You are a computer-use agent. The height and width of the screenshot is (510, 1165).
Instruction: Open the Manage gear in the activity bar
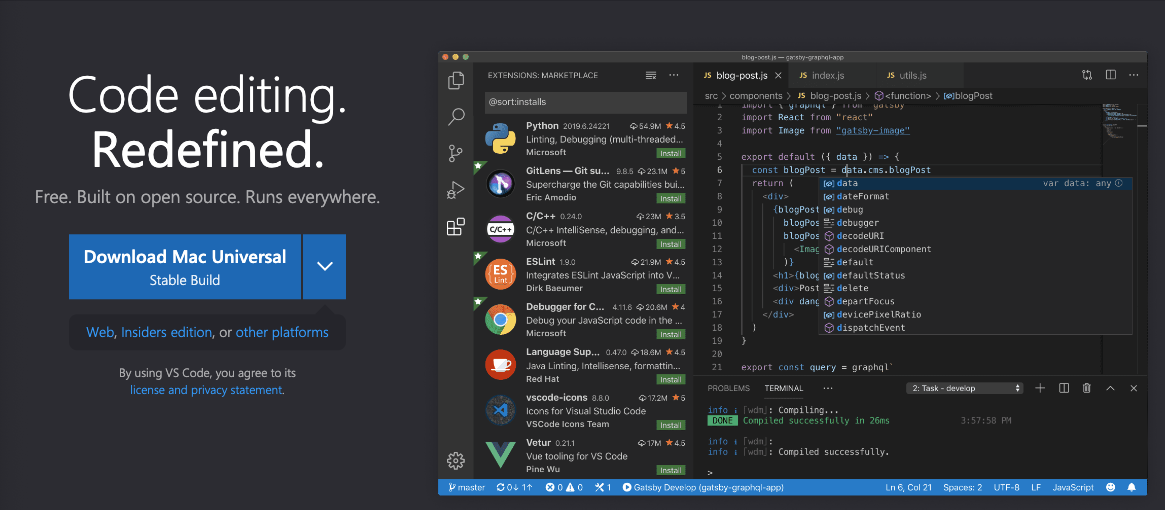point(456,460)
